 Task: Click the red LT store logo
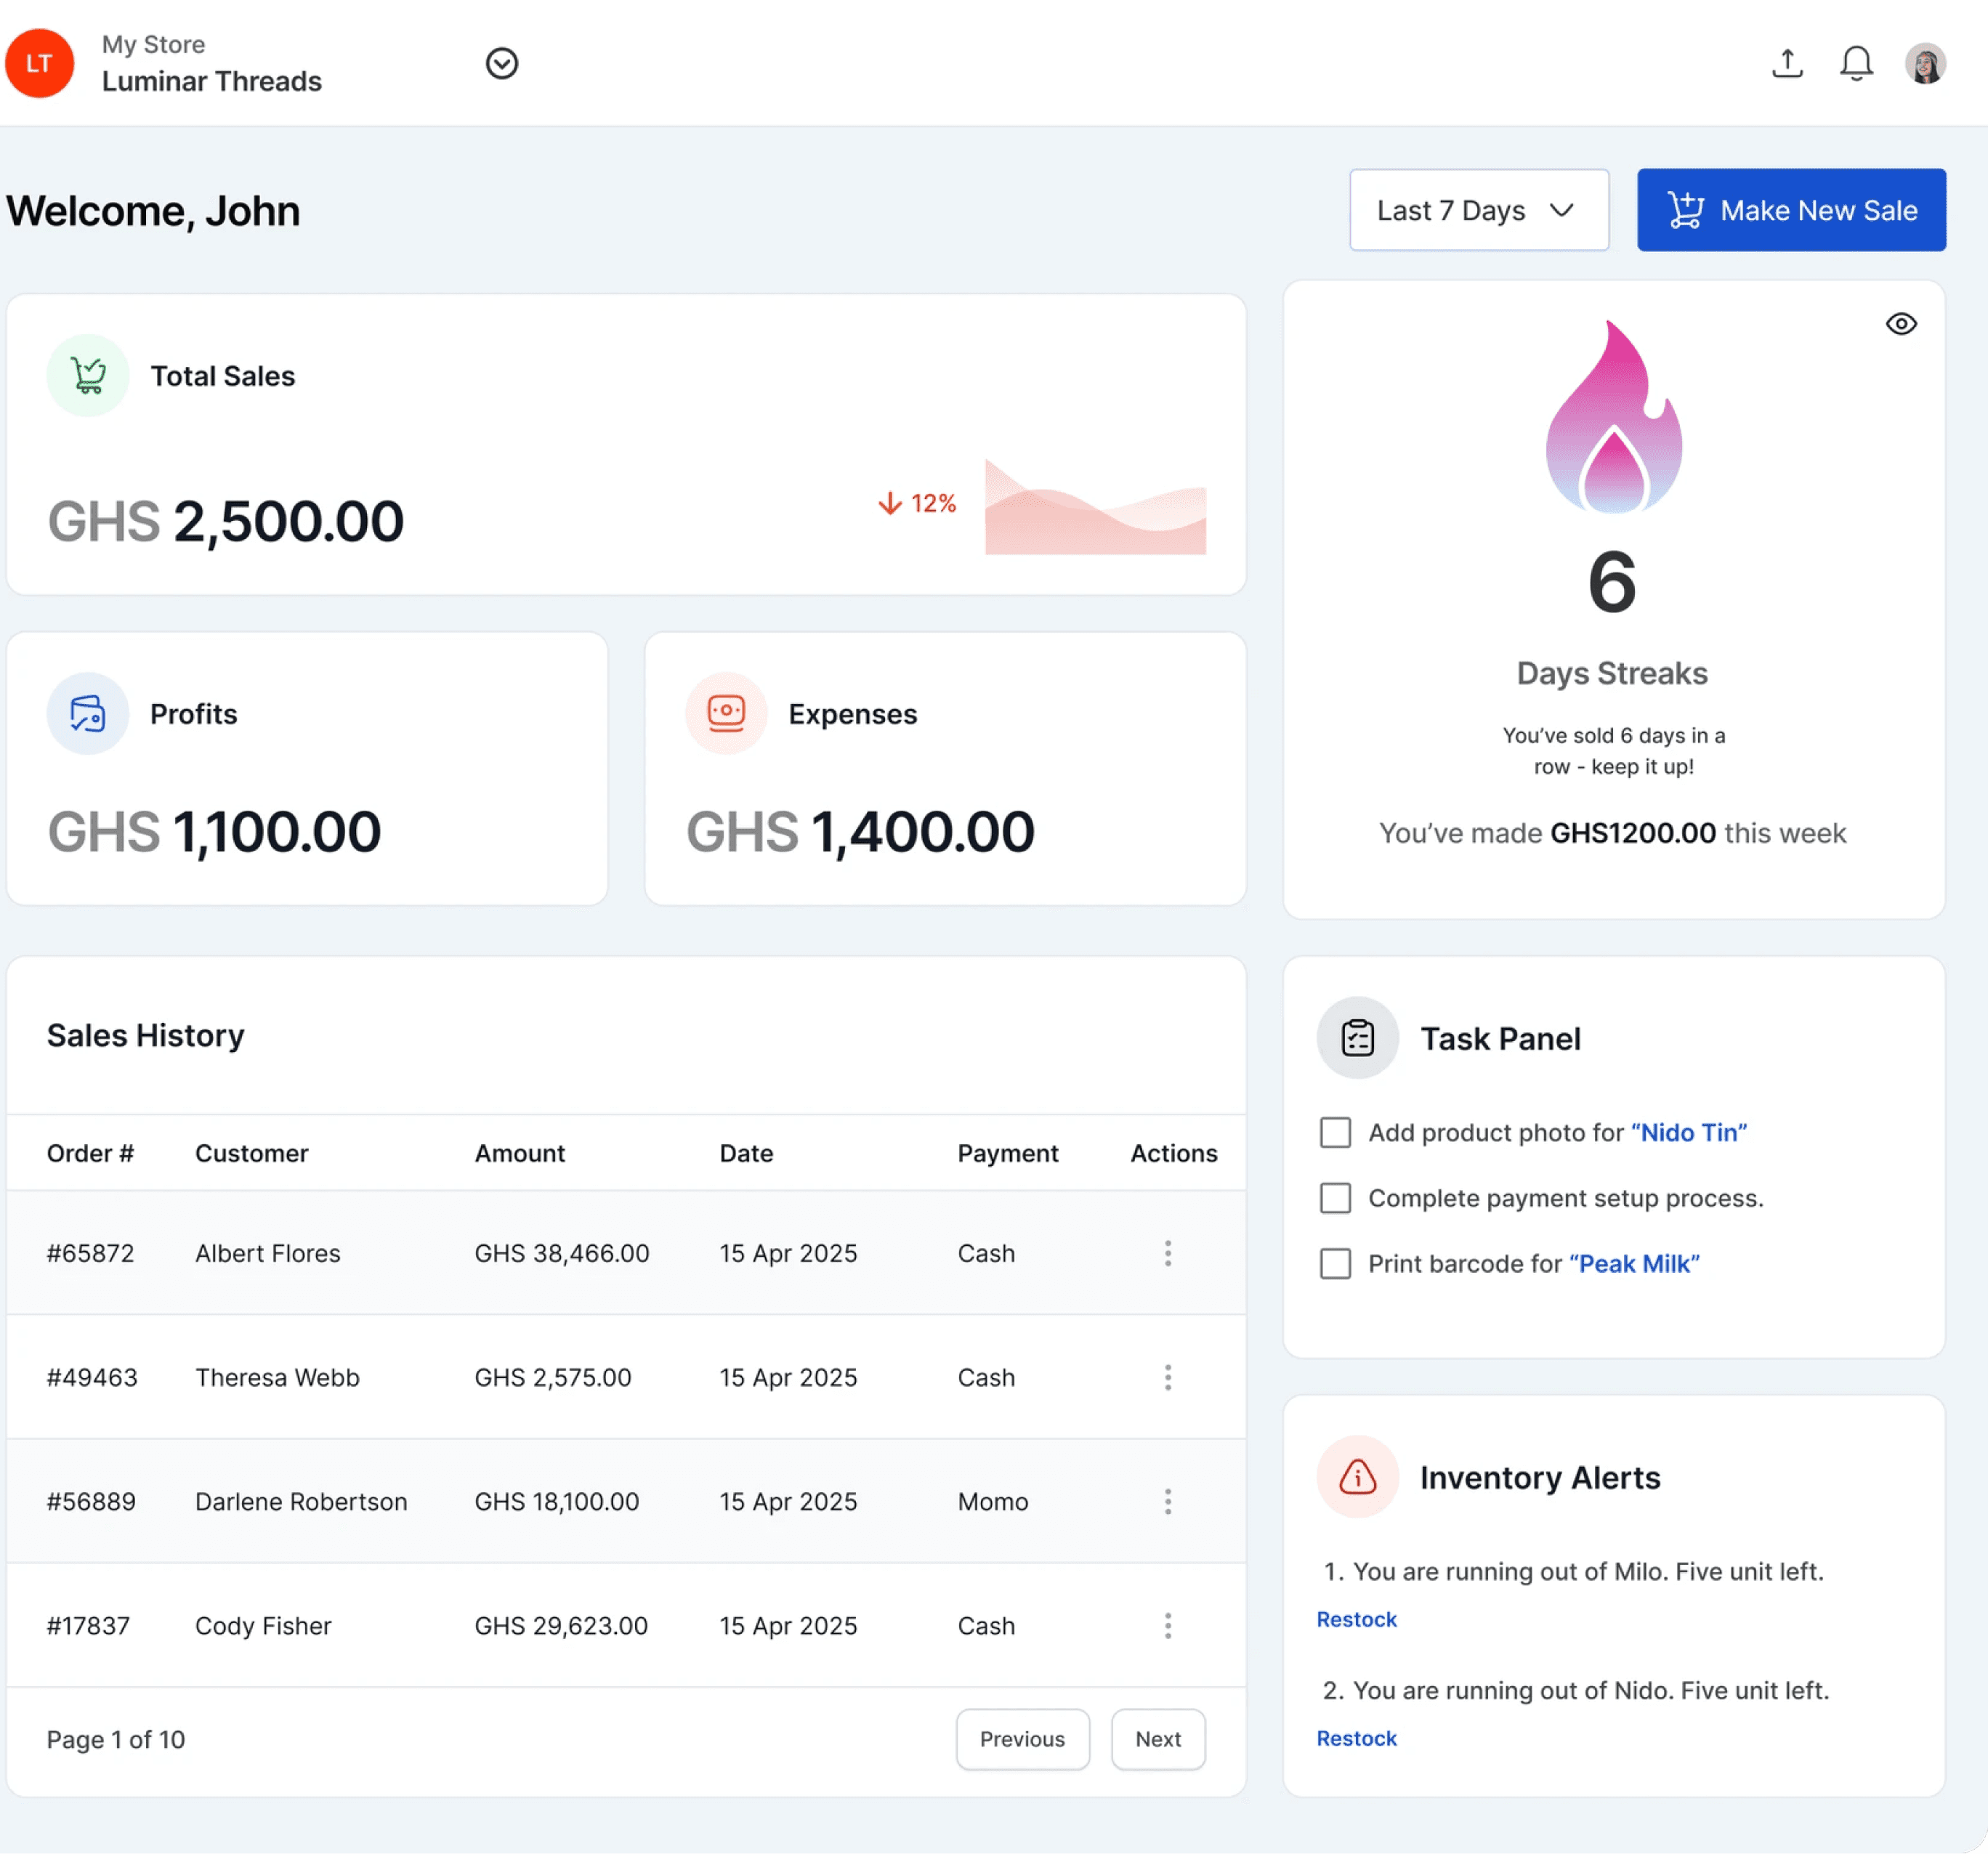click(x=39, y=63)
